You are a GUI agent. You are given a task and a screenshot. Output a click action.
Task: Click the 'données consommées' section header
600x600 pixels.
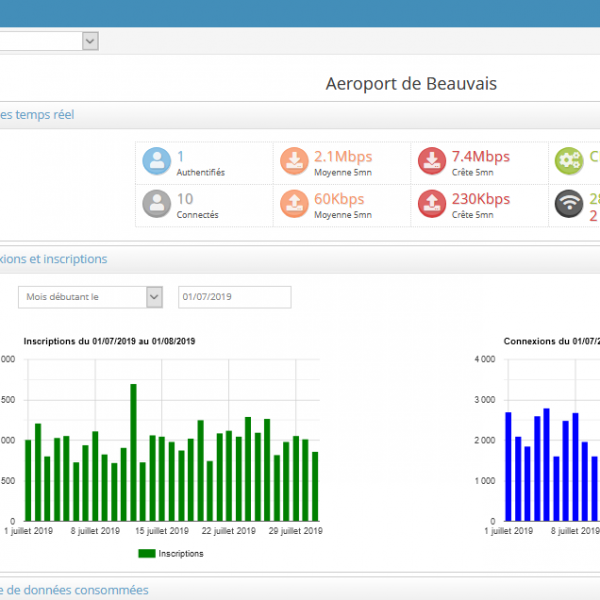(x=74, y=590)
